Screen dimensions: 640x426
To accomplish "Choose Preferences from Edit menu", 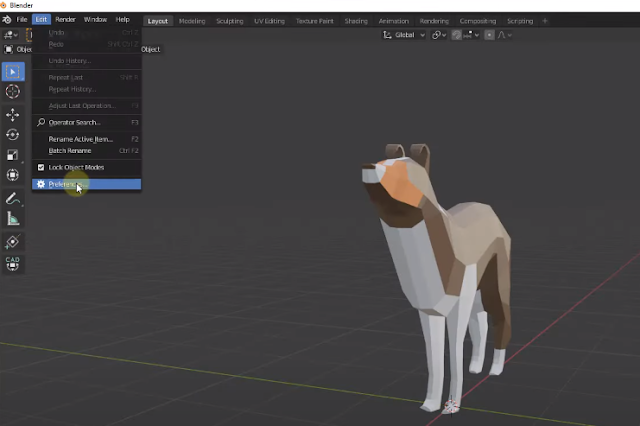I will coord(87,184).
